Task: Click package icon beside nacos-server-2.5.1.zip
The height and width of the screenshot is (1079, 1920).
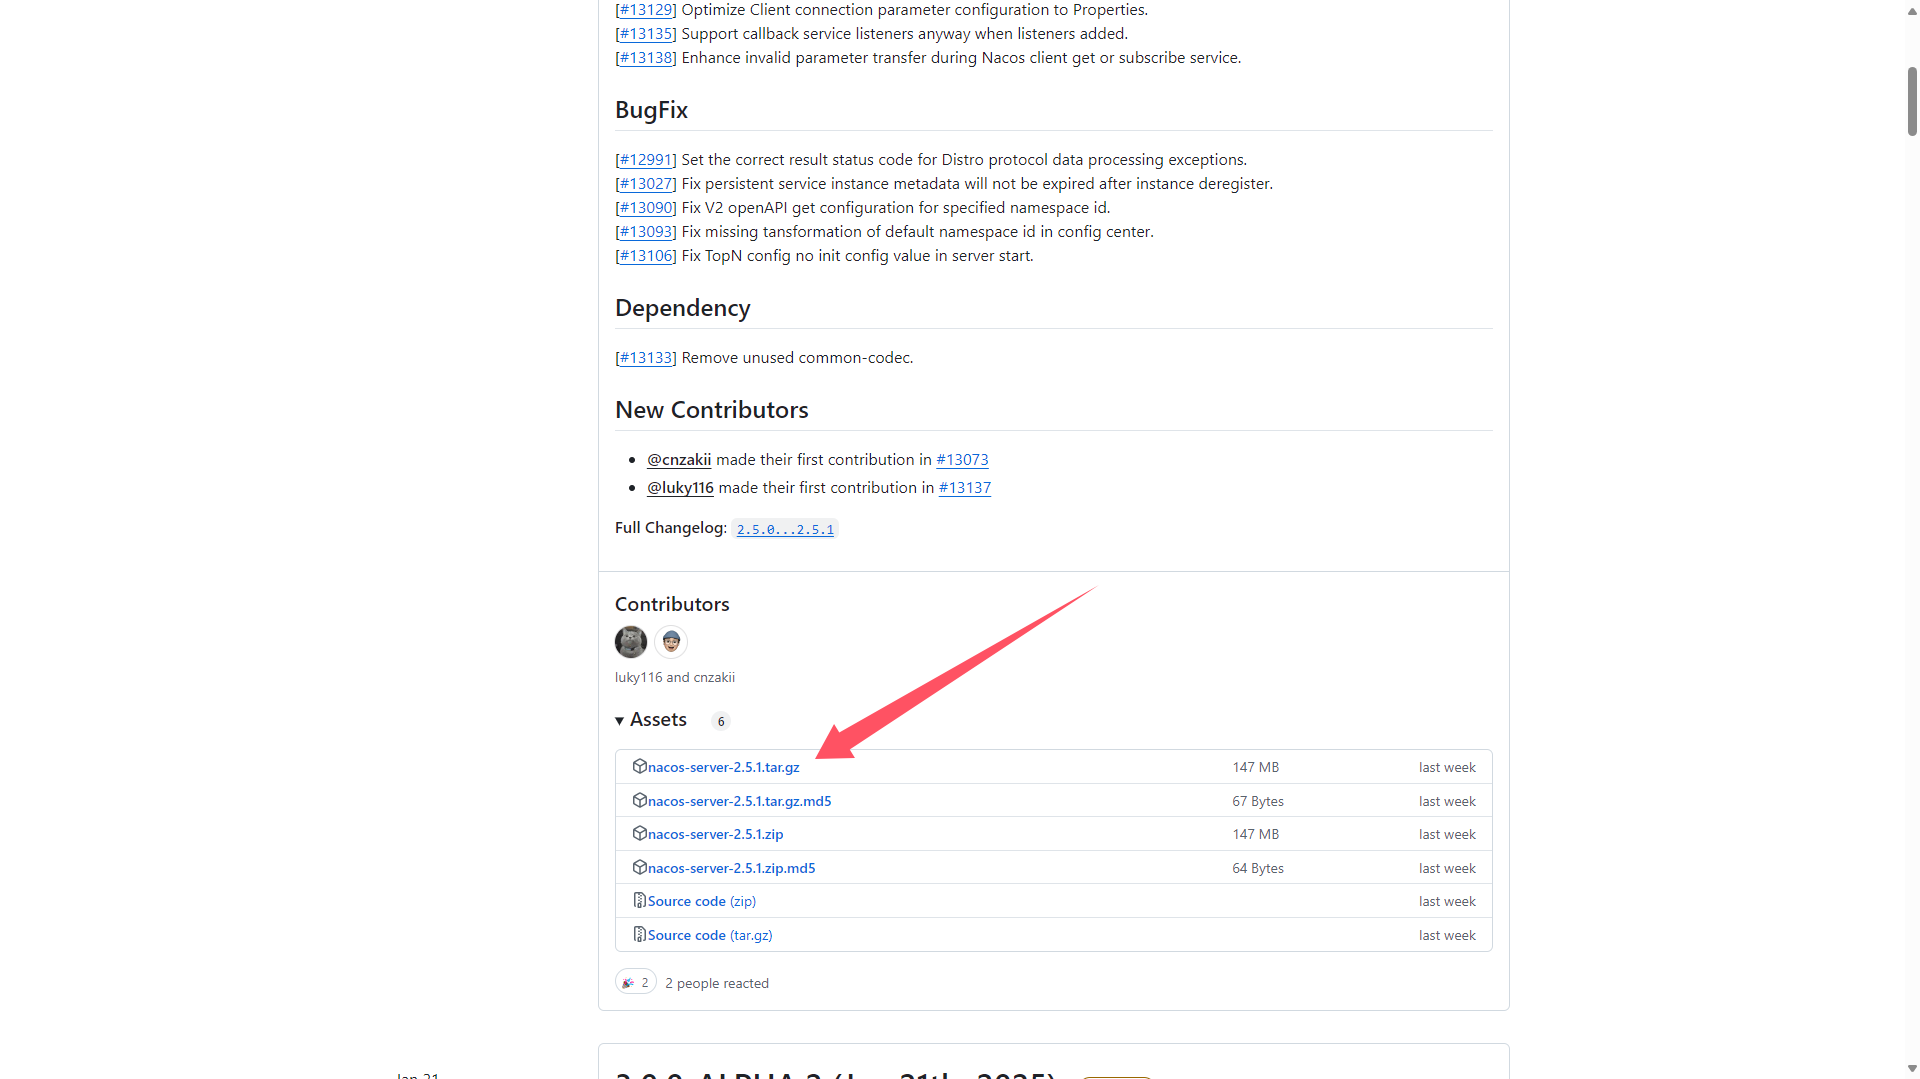Action: (639, 833)
